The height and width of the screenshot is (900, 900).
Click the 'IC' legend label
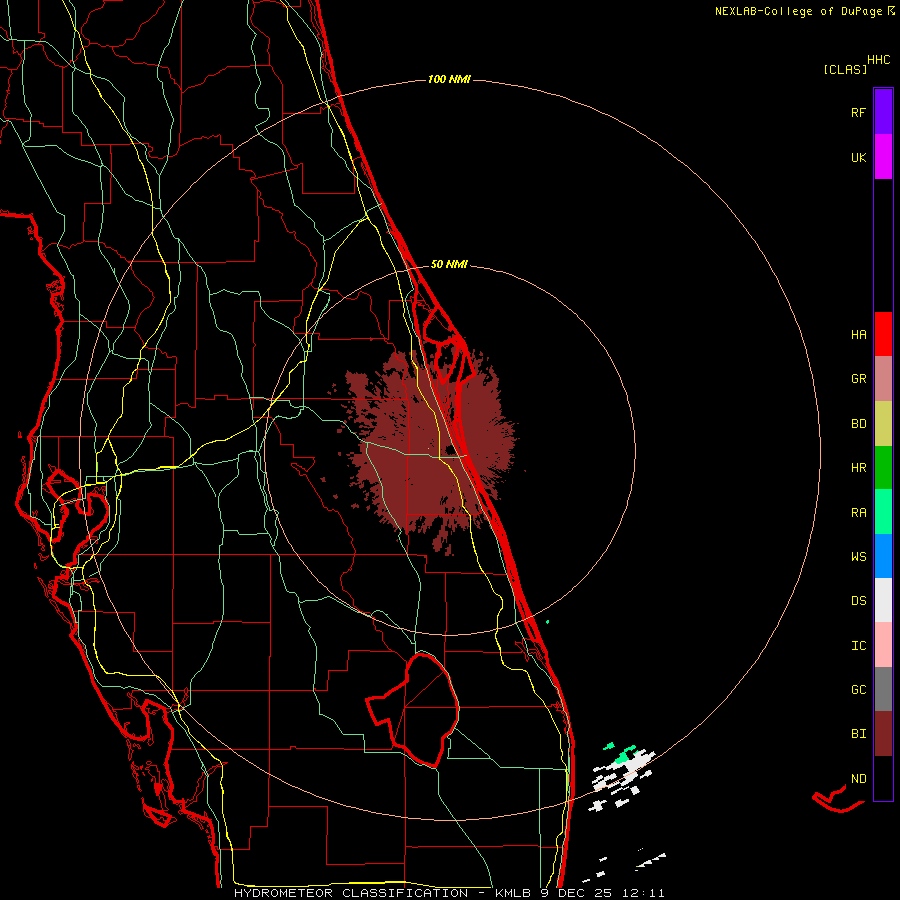pos(859,646)
